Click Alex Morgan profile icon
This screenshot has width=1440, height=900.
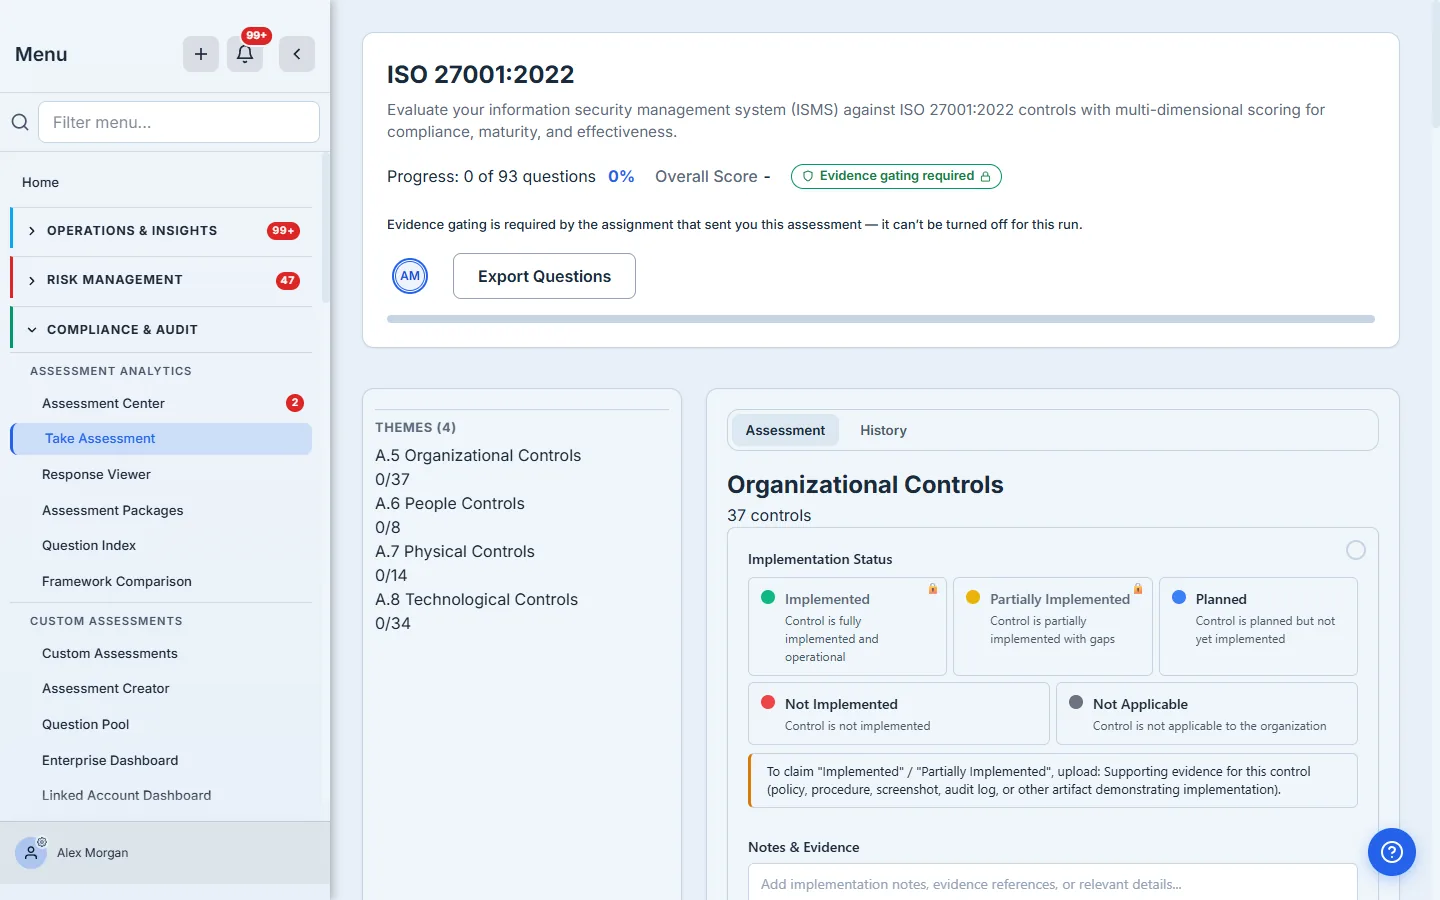point(31,853)
